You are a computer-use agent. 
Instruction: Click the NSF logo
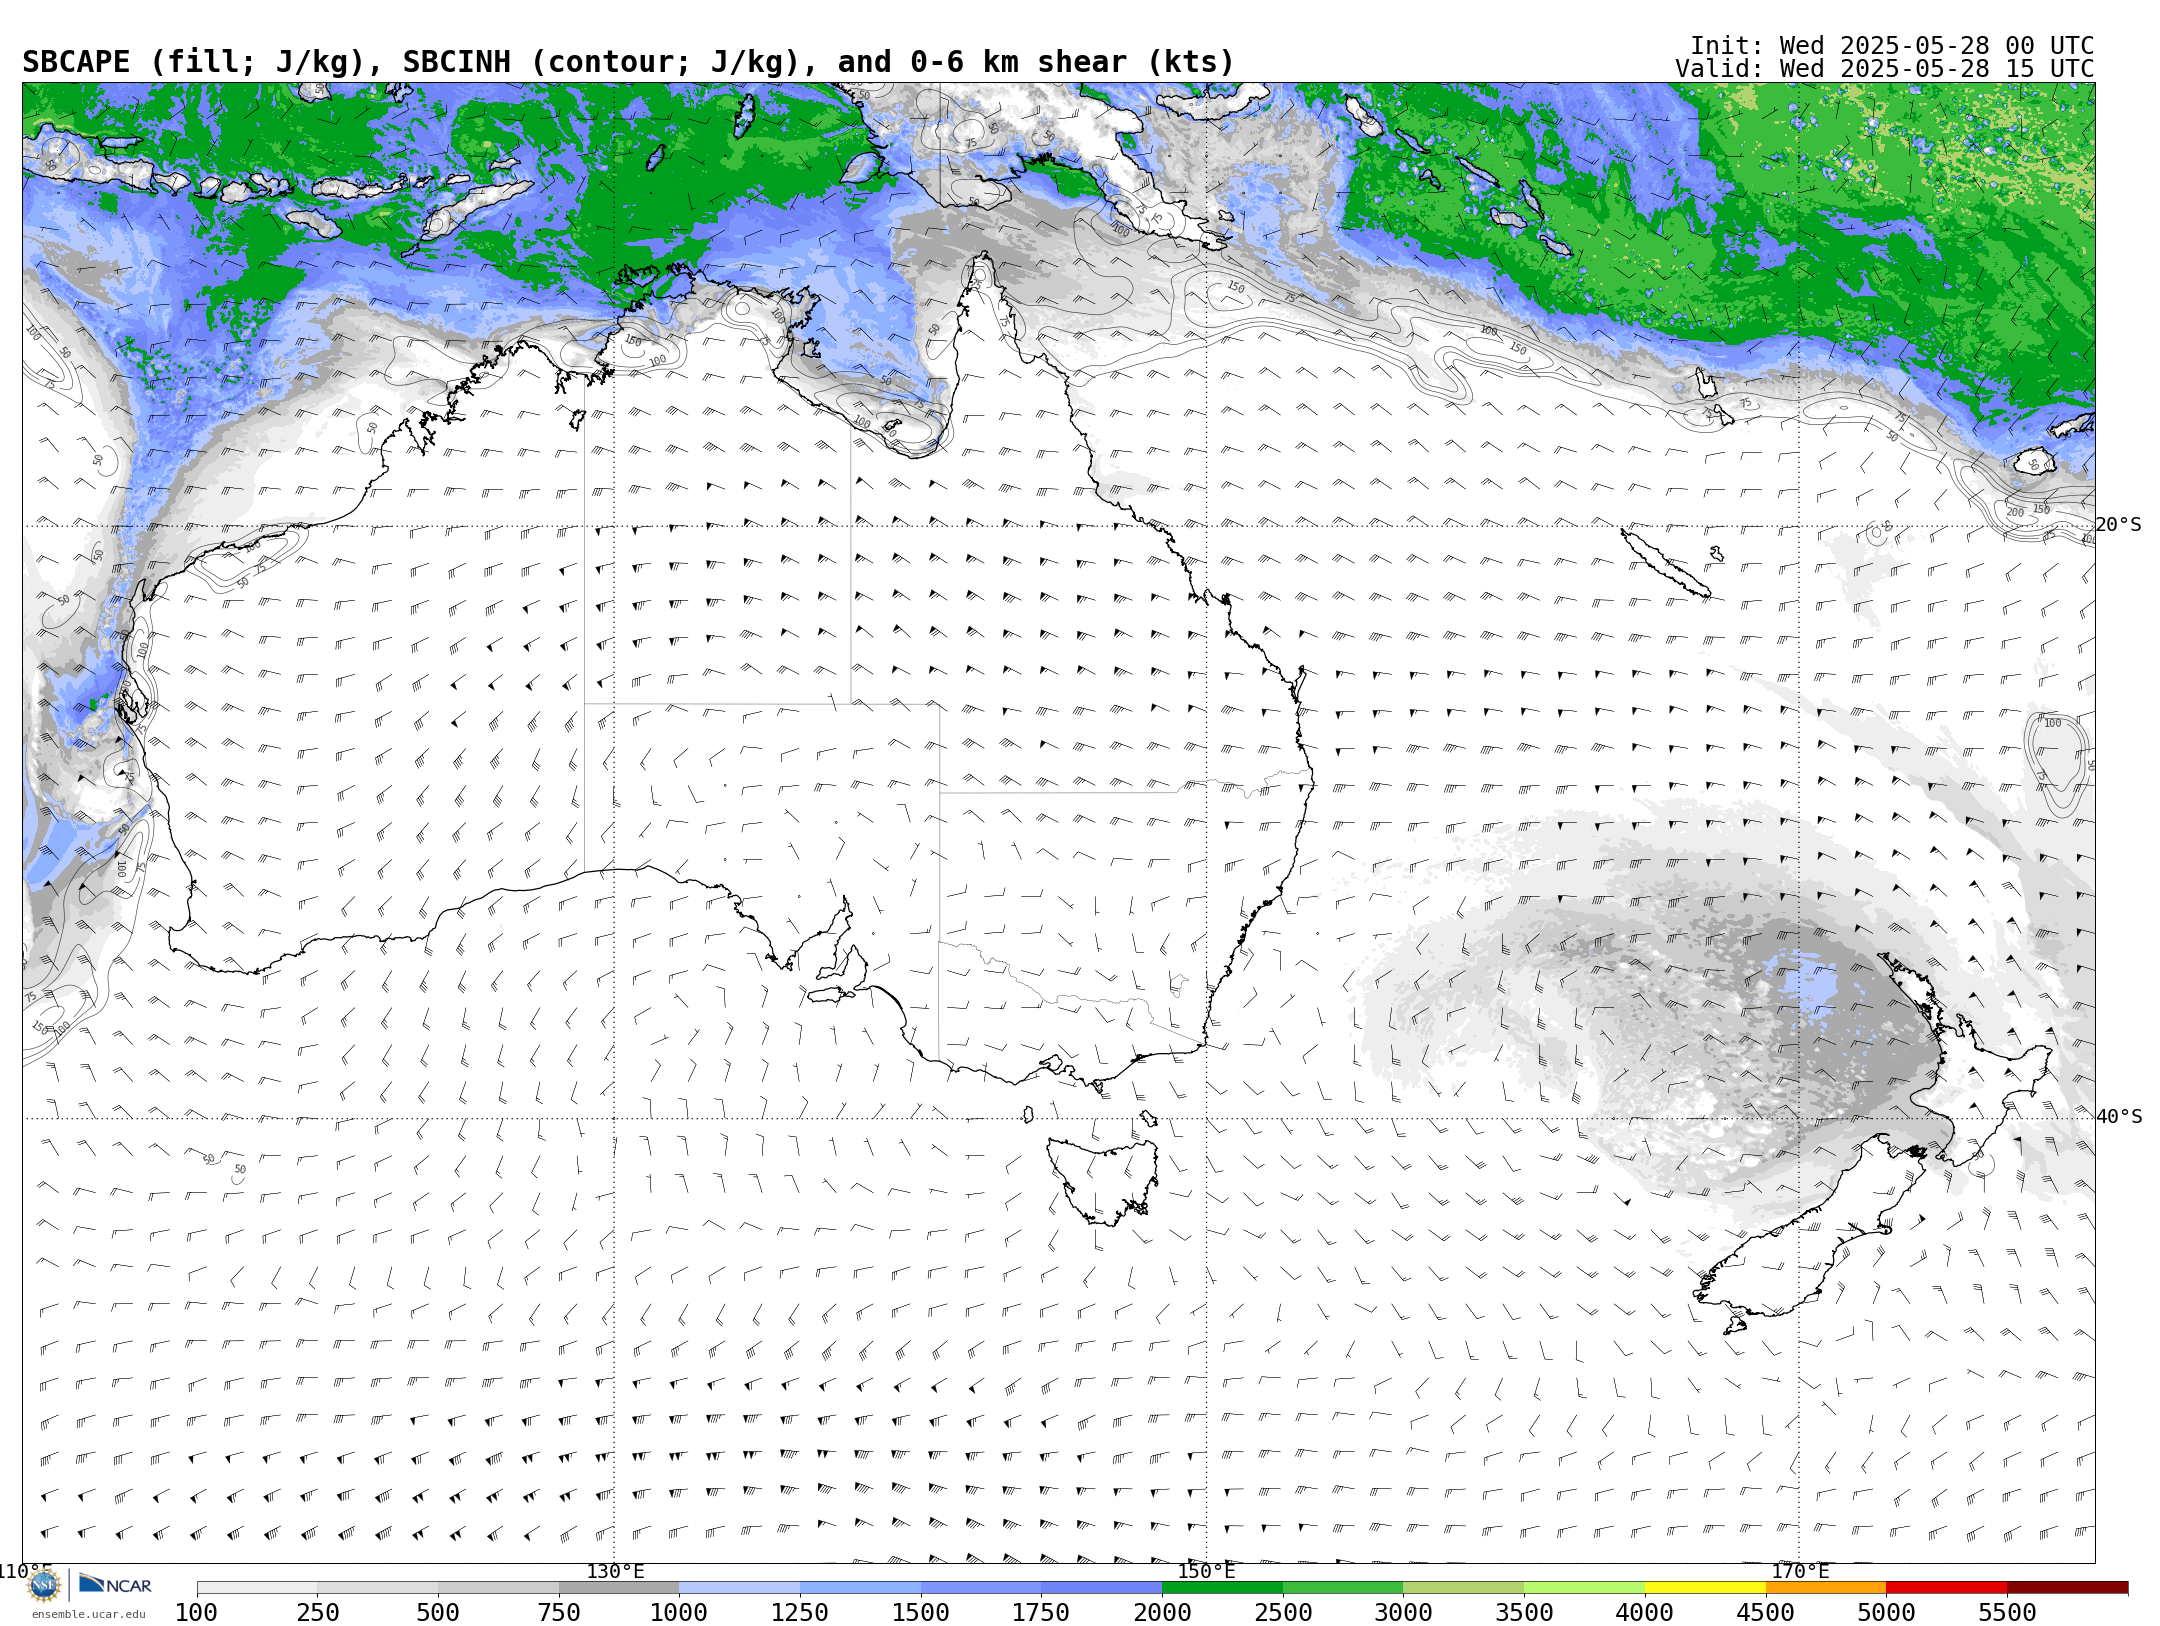(43, 1585)
